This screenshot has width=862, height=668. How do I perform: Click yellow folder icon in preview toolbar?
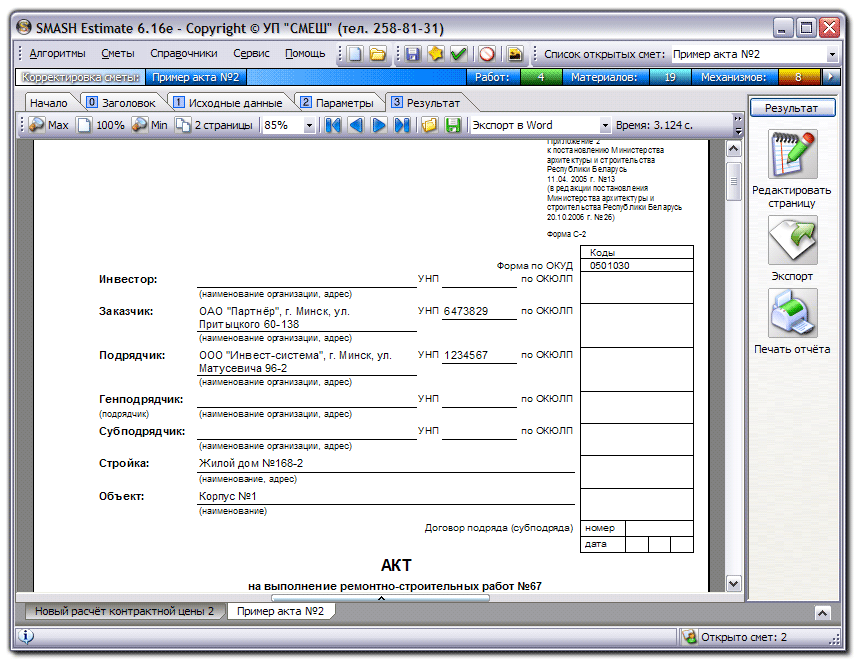[x=429, y=125]
